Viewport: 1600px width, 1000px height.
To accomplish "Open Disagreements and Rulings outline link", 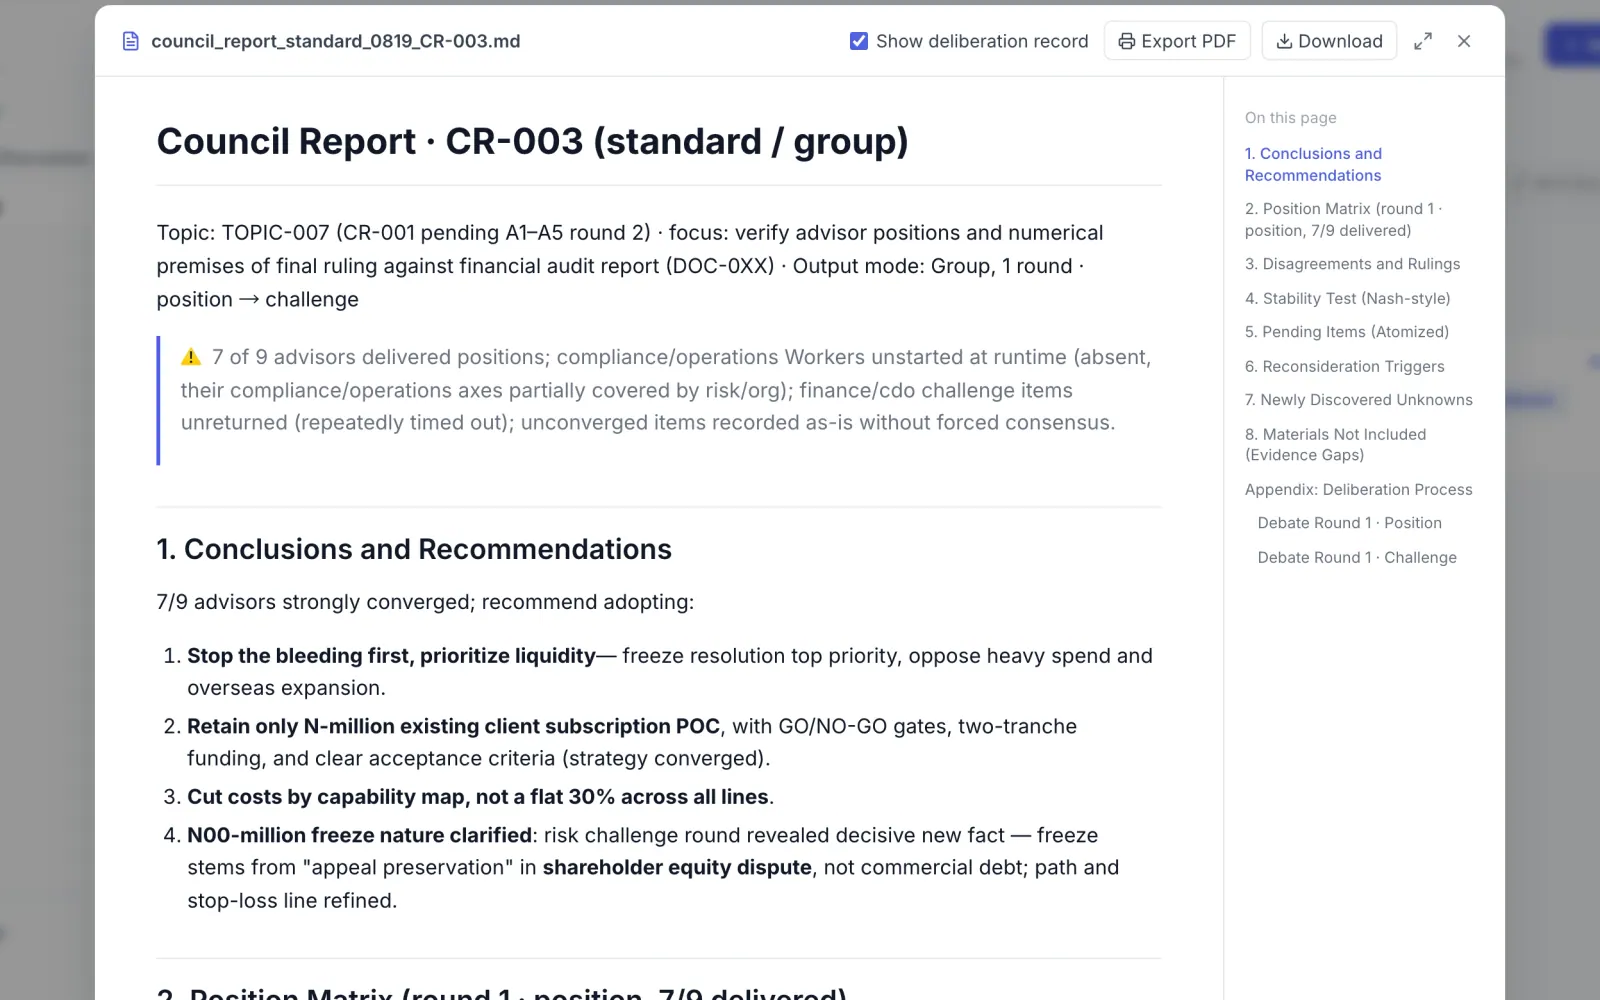I will tap(1352, 264).
